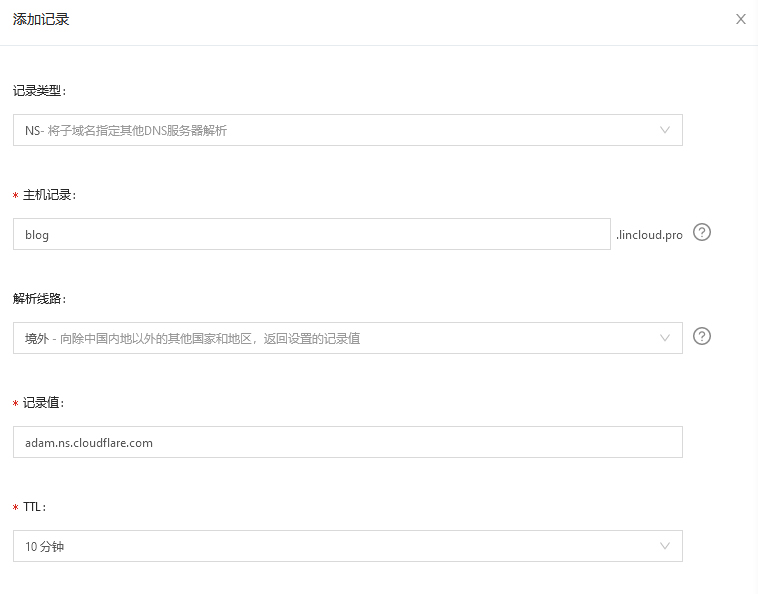Click the 添加记录 dialog title
The width and height of the screenshot is (758, 594).
click(41, 19)
